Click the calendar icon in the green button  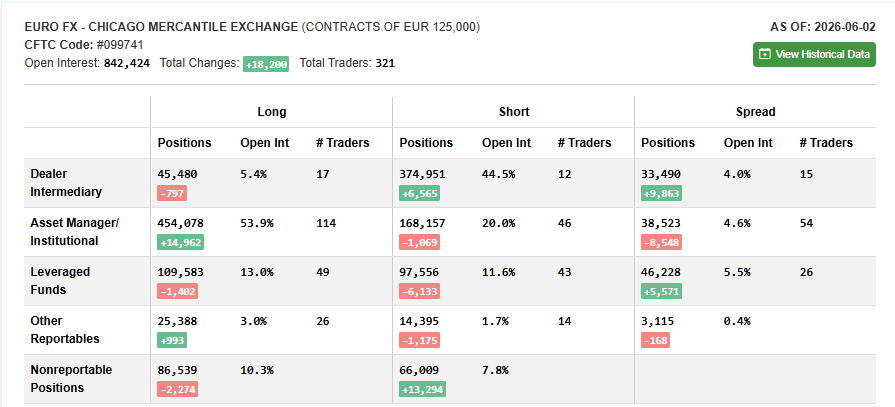point(764,54)
